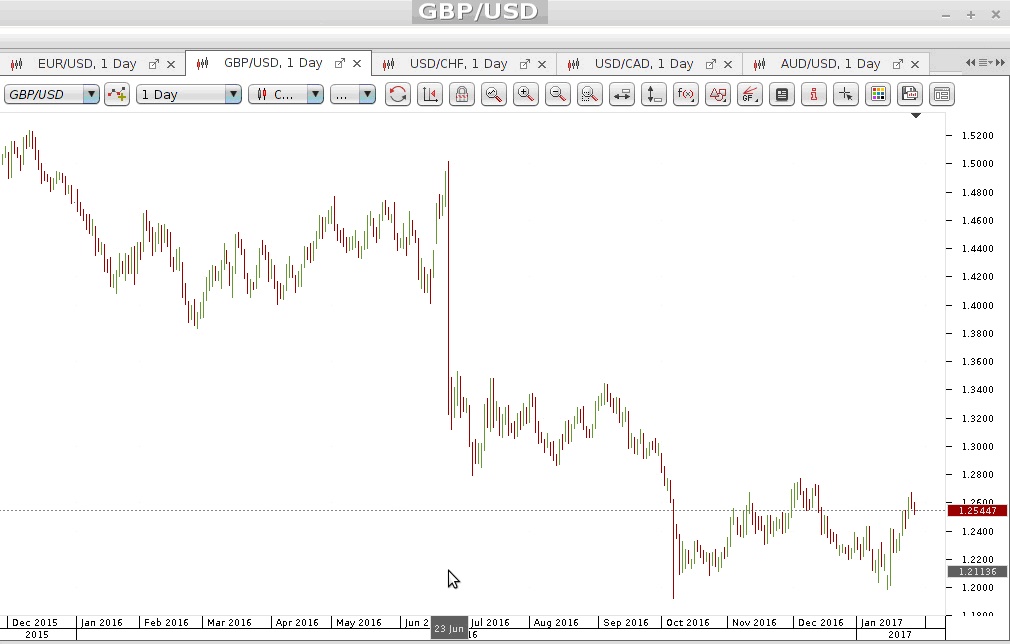
Task: Open the tab list menu button
Action: 985,63
